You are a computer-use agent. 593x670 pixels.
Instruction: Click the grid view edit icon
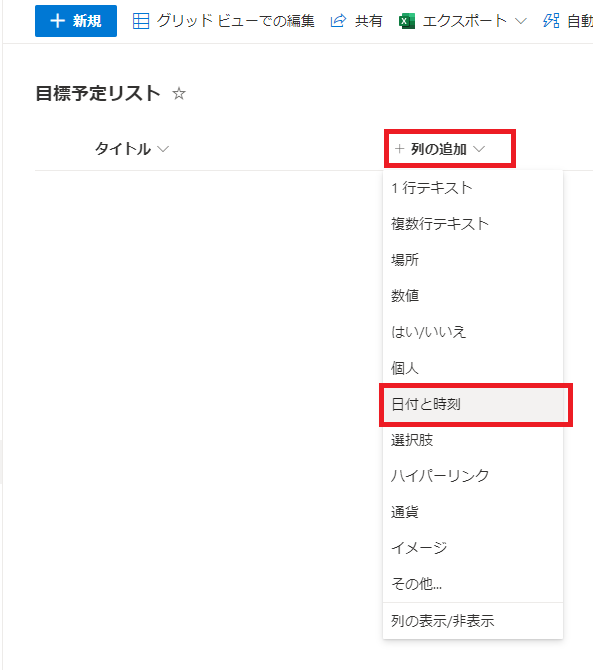(x=141, y=21)
